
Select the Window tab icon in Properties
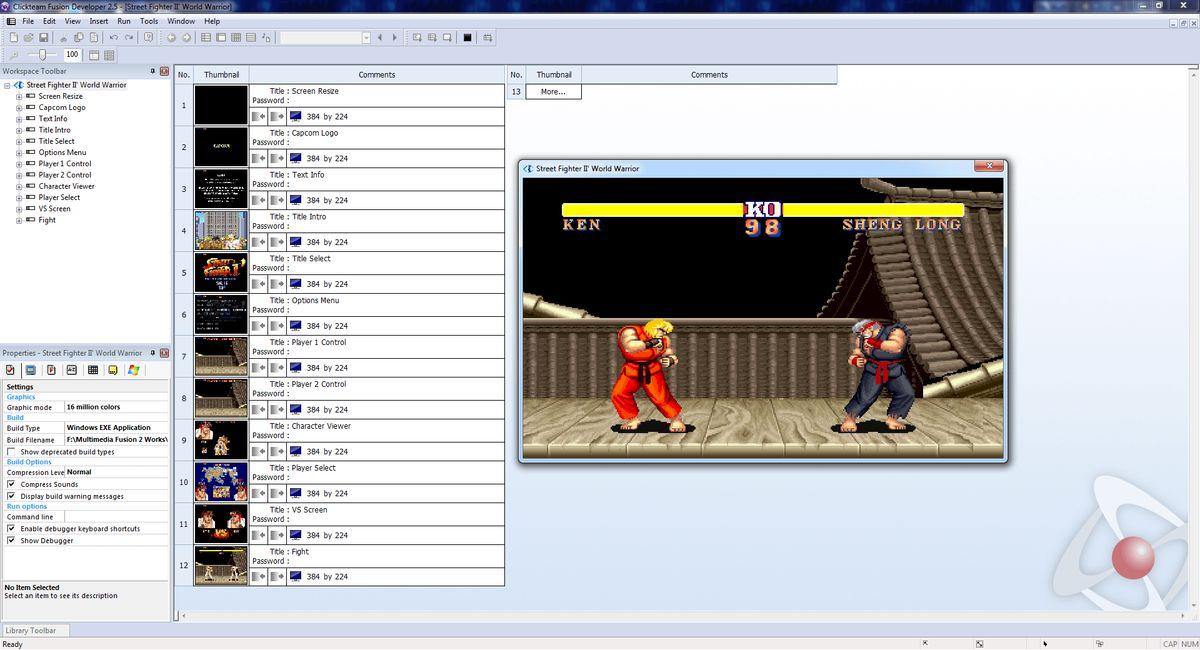31,370
